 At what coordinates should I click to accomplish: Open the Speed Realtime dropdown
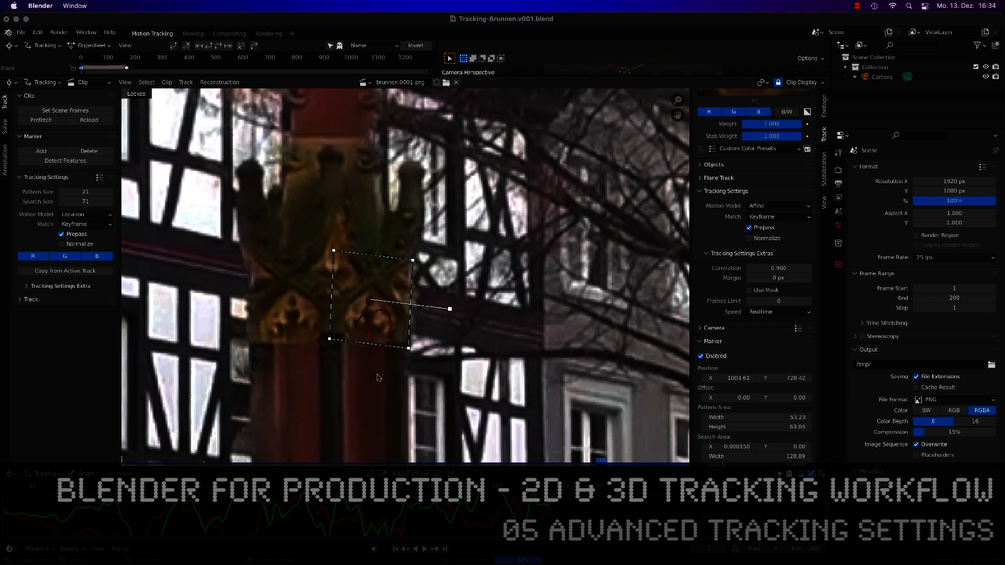pyautogui.click(x=778, y=312)
